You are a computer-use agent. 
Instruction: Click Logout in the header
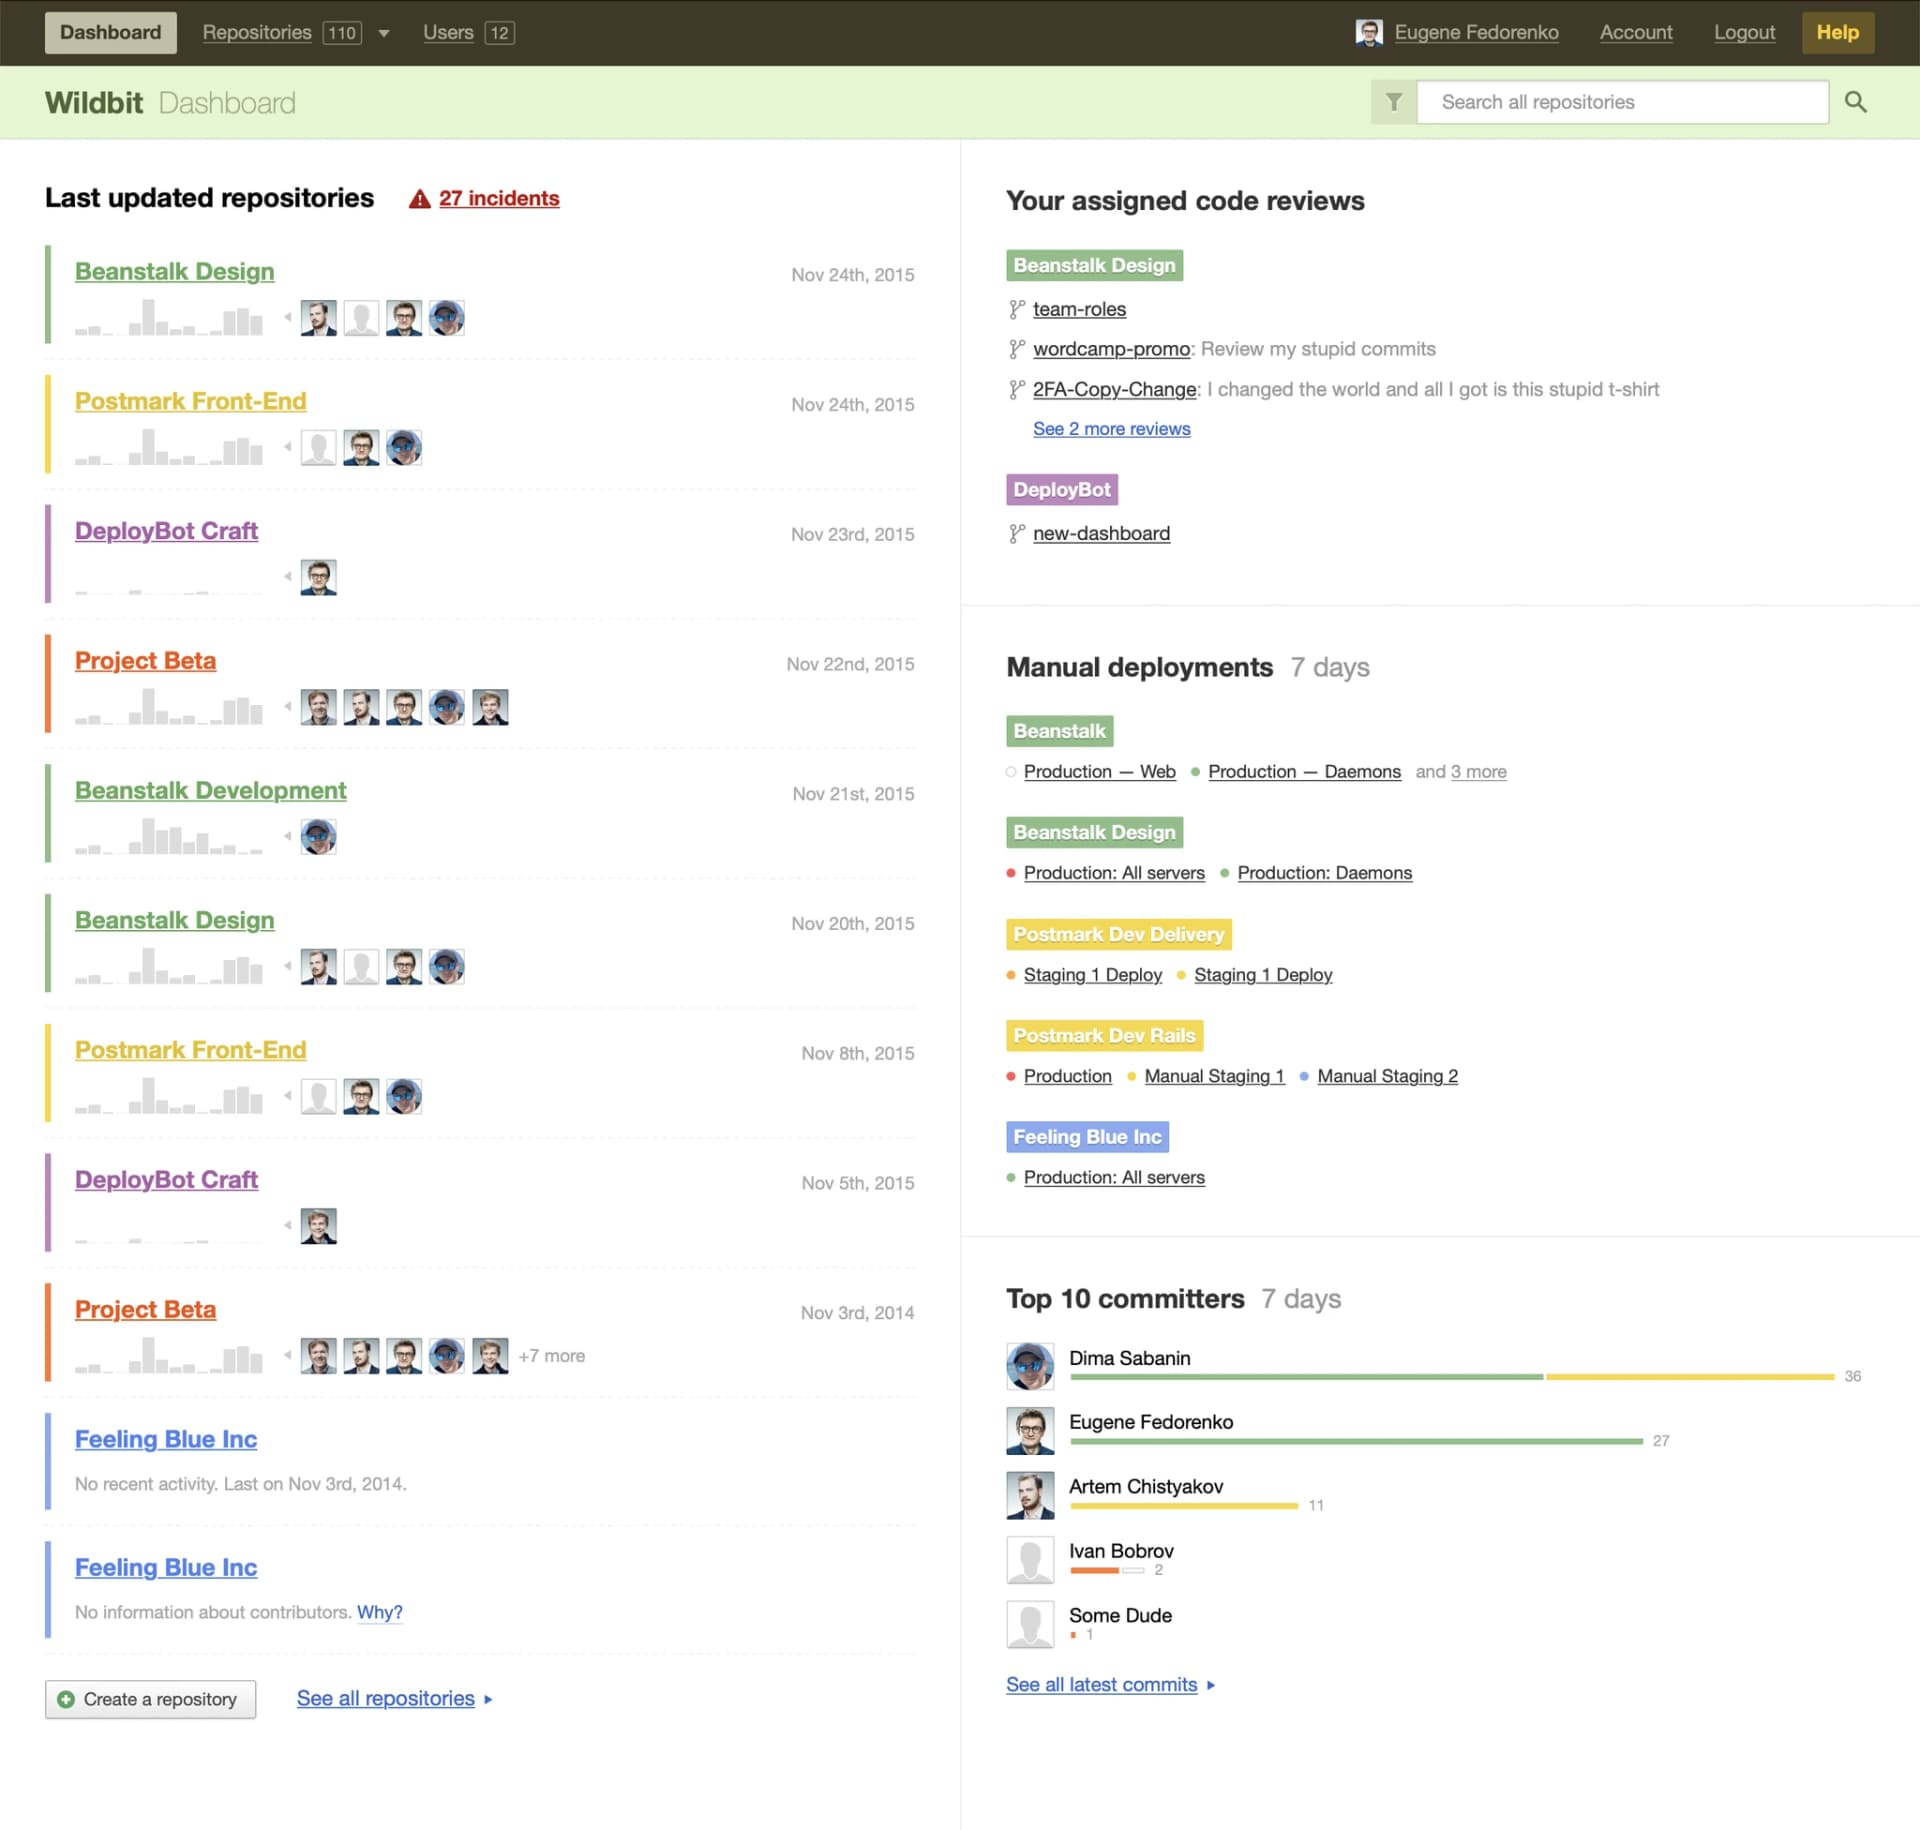click(1745, 32)
